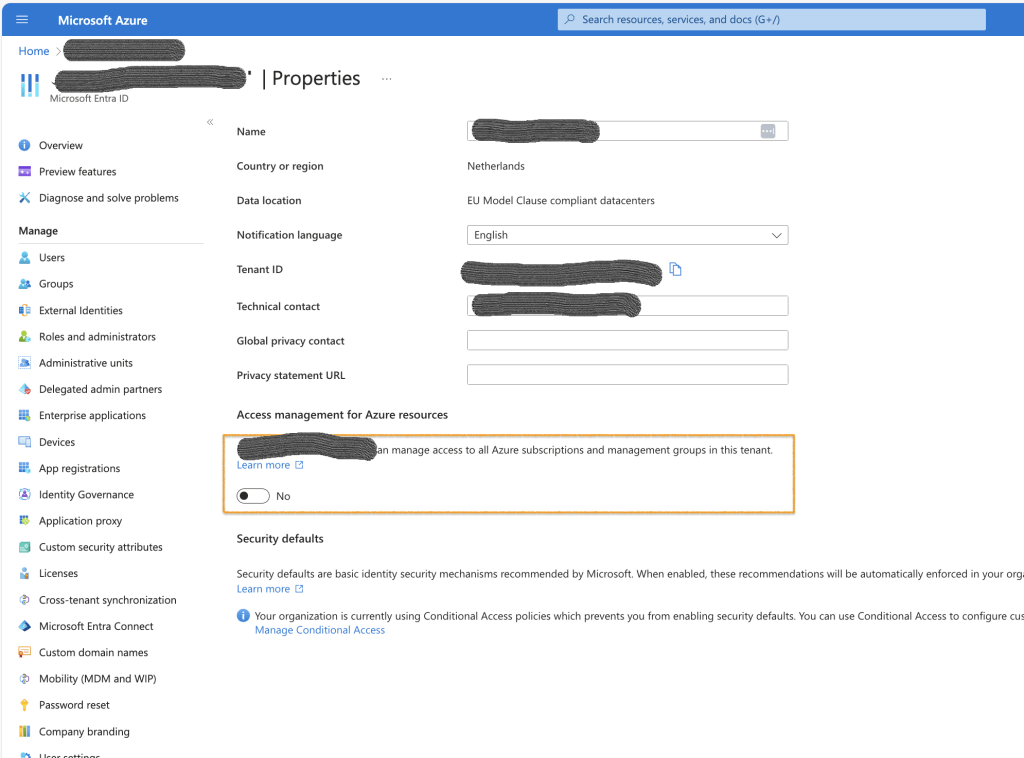
Task: Click the Identity Governance icon
Action: point(25,495)
